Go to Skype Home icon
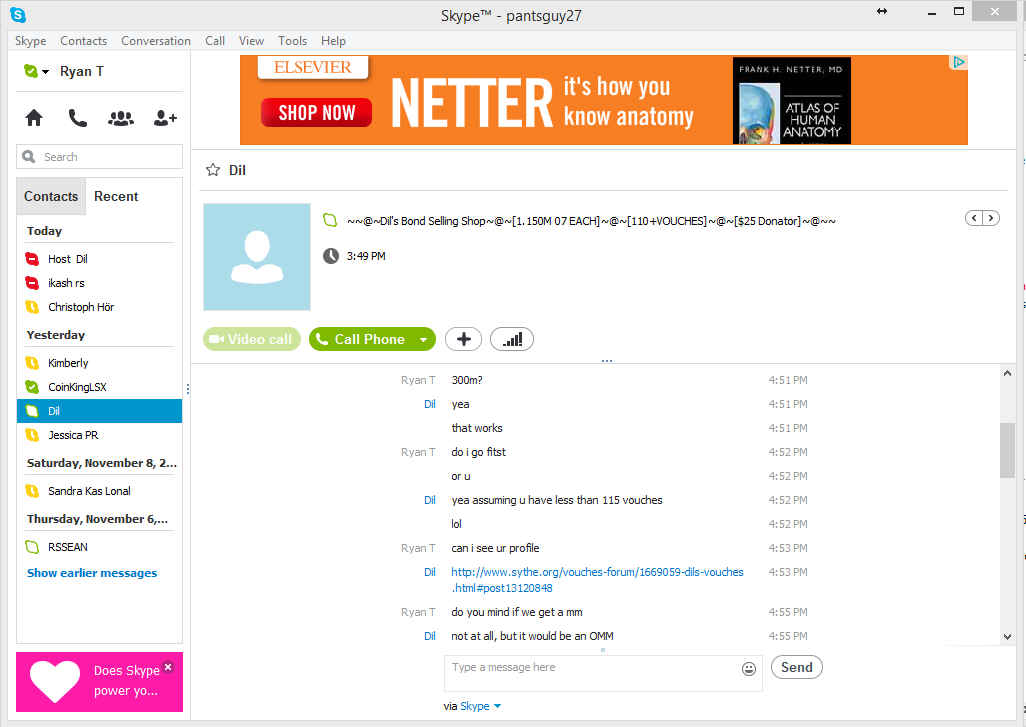 [34, 118]
